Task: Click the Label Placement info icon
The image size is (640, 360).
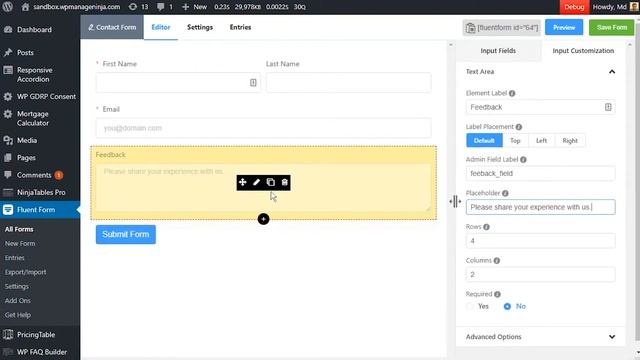Action: coord(519,127)
